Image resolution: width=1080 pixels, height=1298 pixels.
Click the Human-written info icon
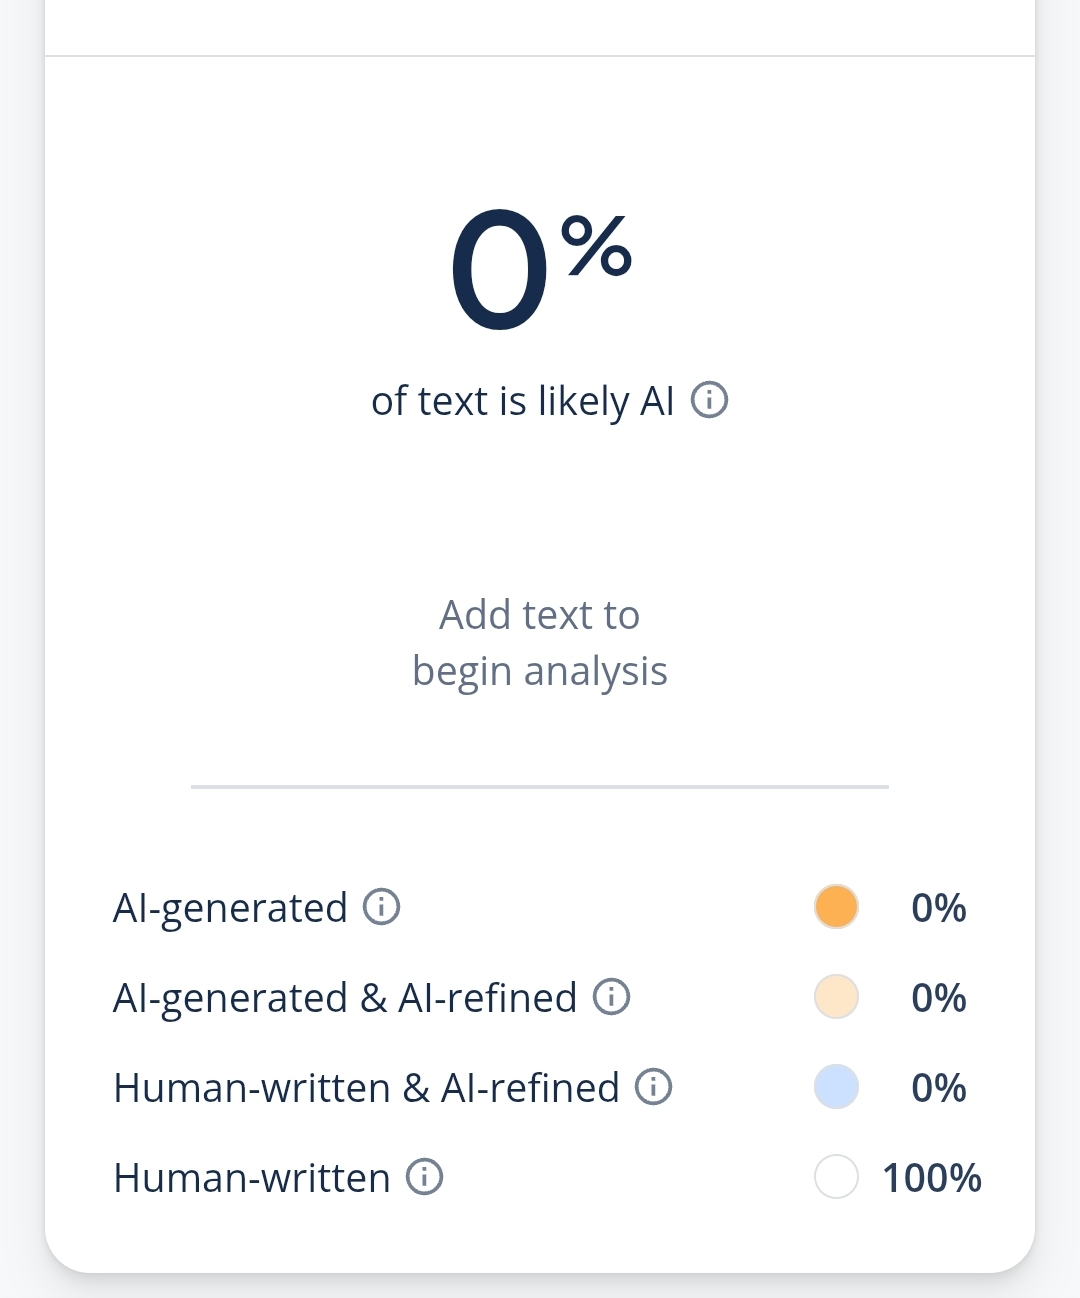tap(424, 1177)
